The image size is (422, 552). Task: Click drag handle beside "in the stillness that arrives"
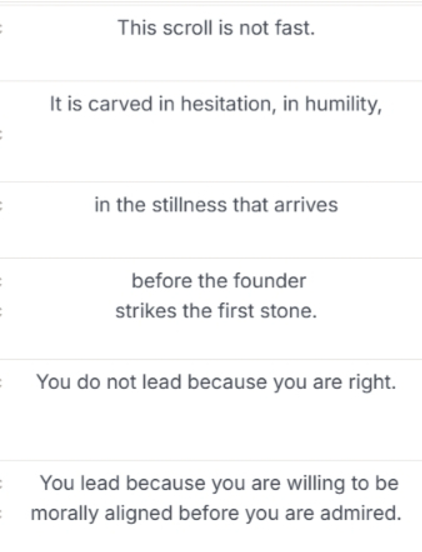1,205
